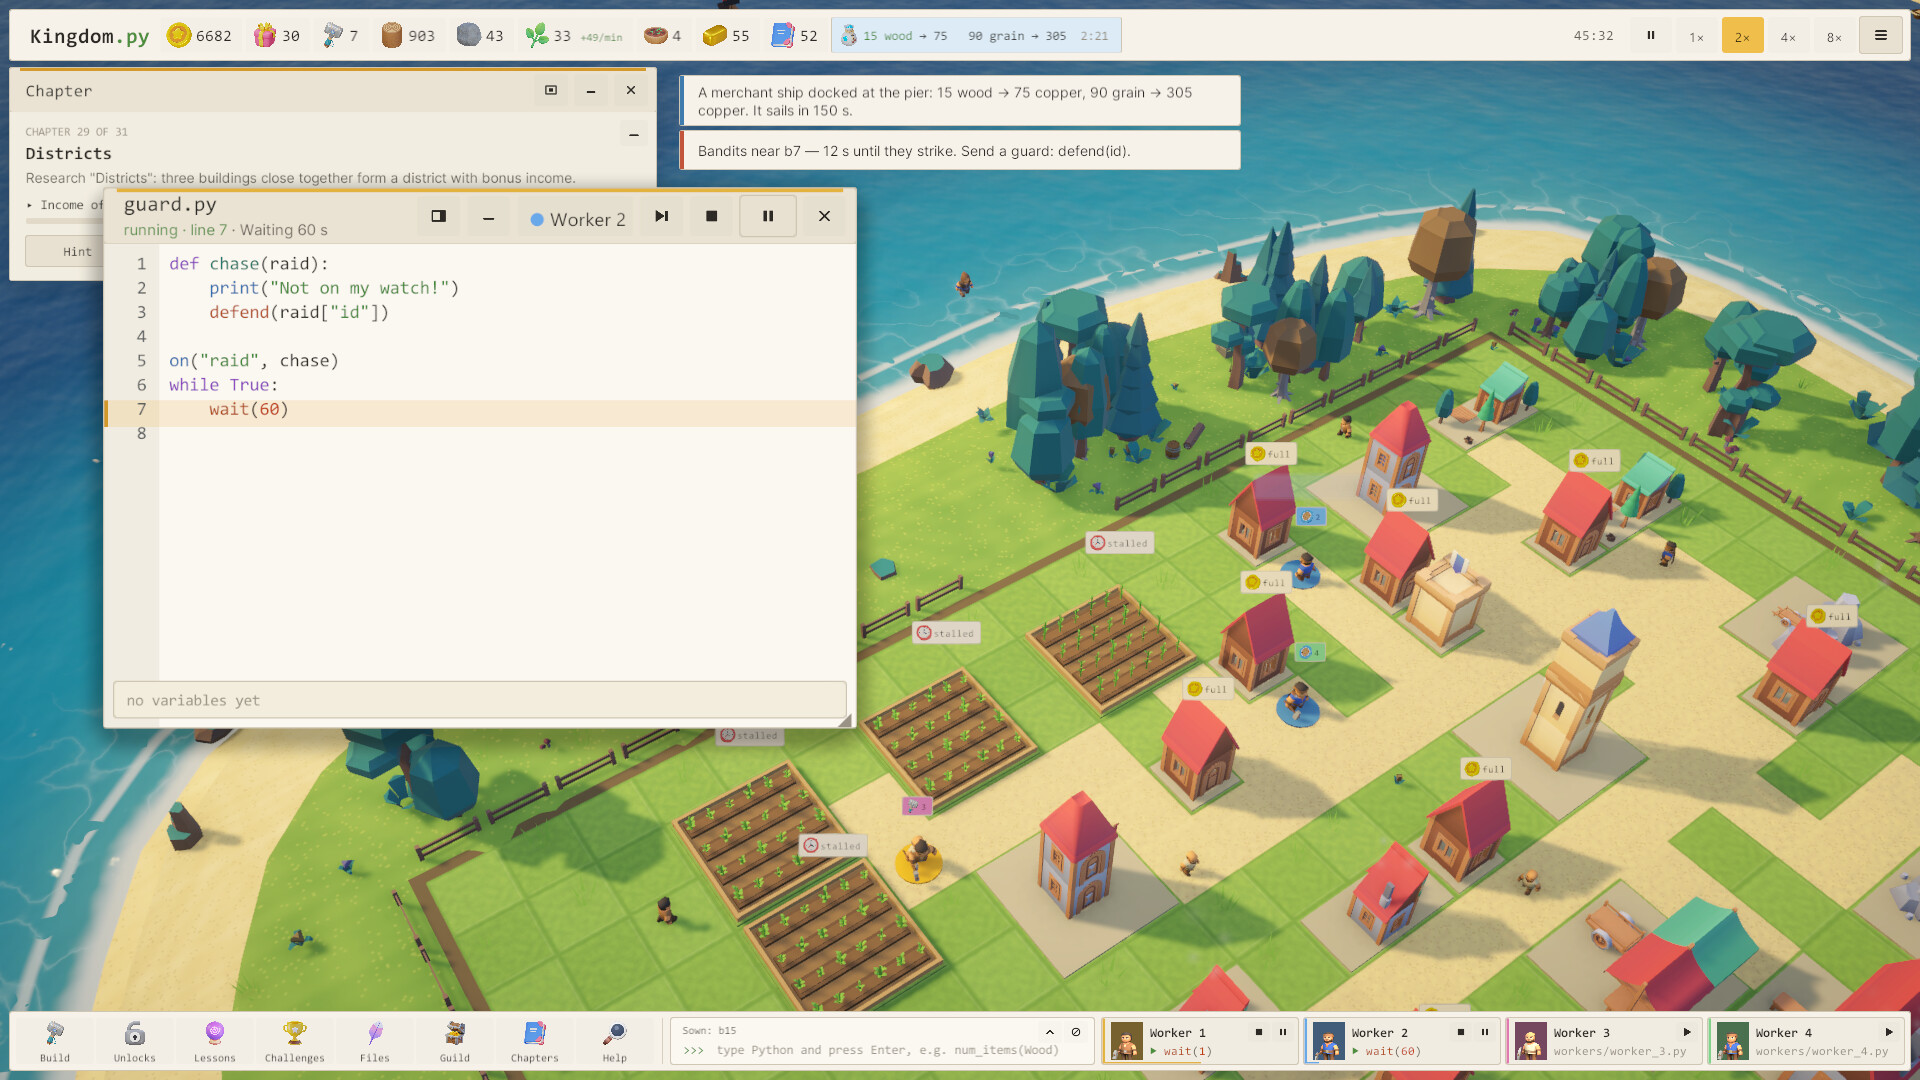Expand the Income objective in Chapter
The width and height of the screenshot is (1920, 1080).
(66, 205)
